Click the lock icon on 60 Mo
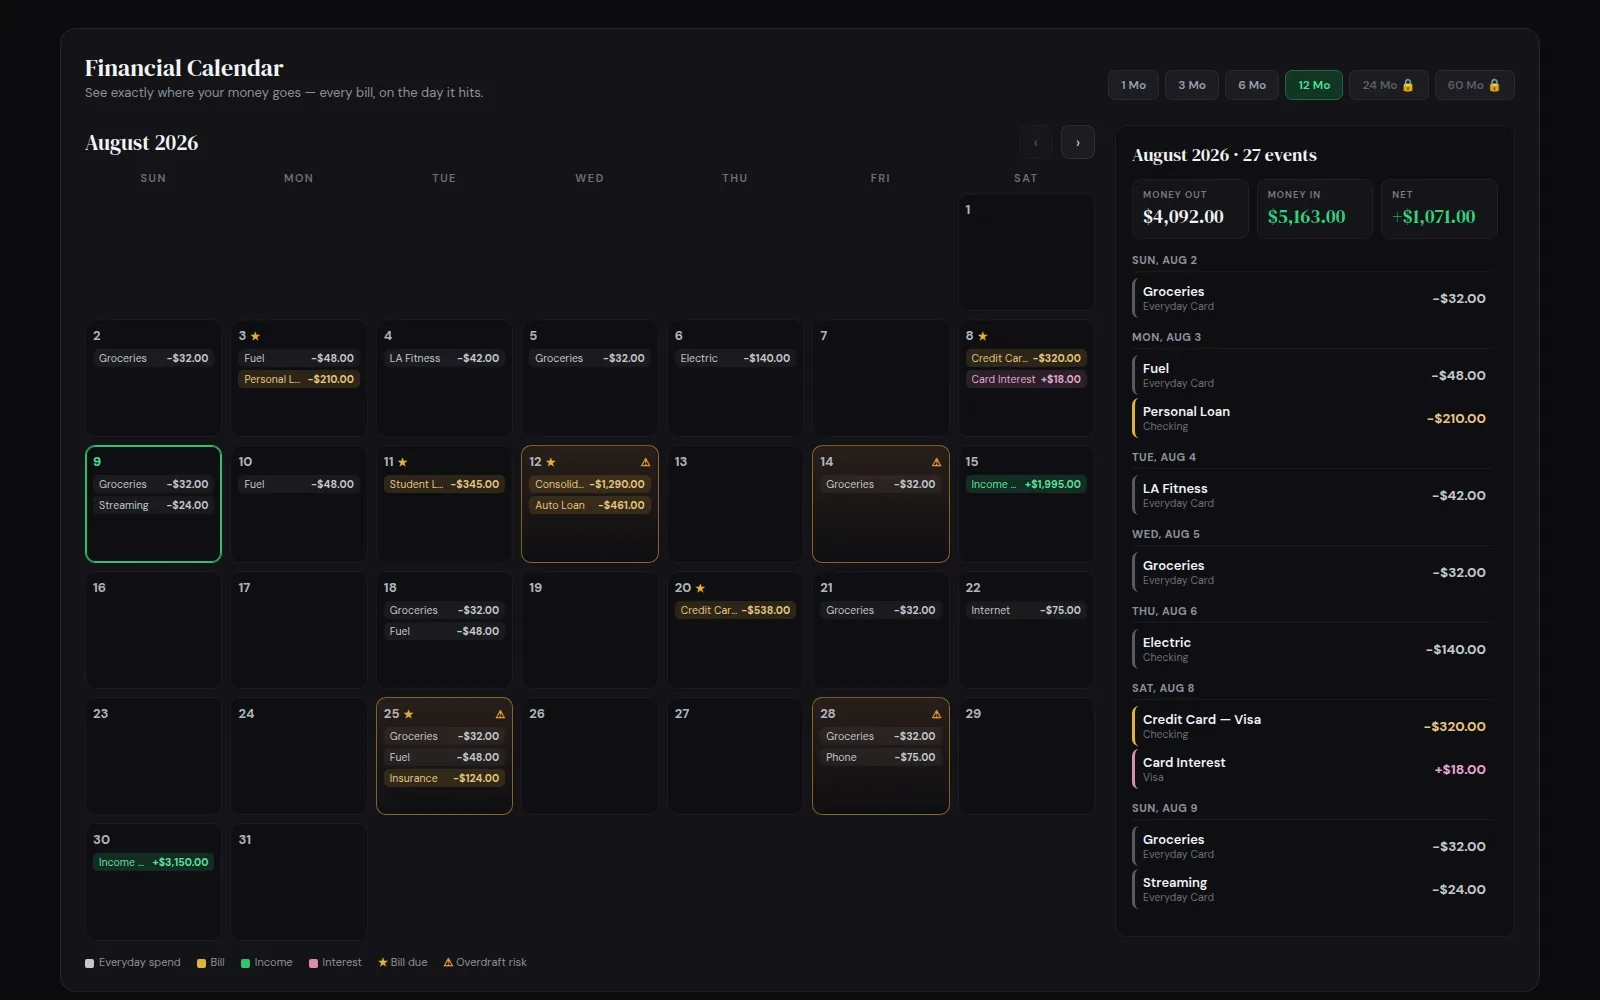 tap(1494, 85)
